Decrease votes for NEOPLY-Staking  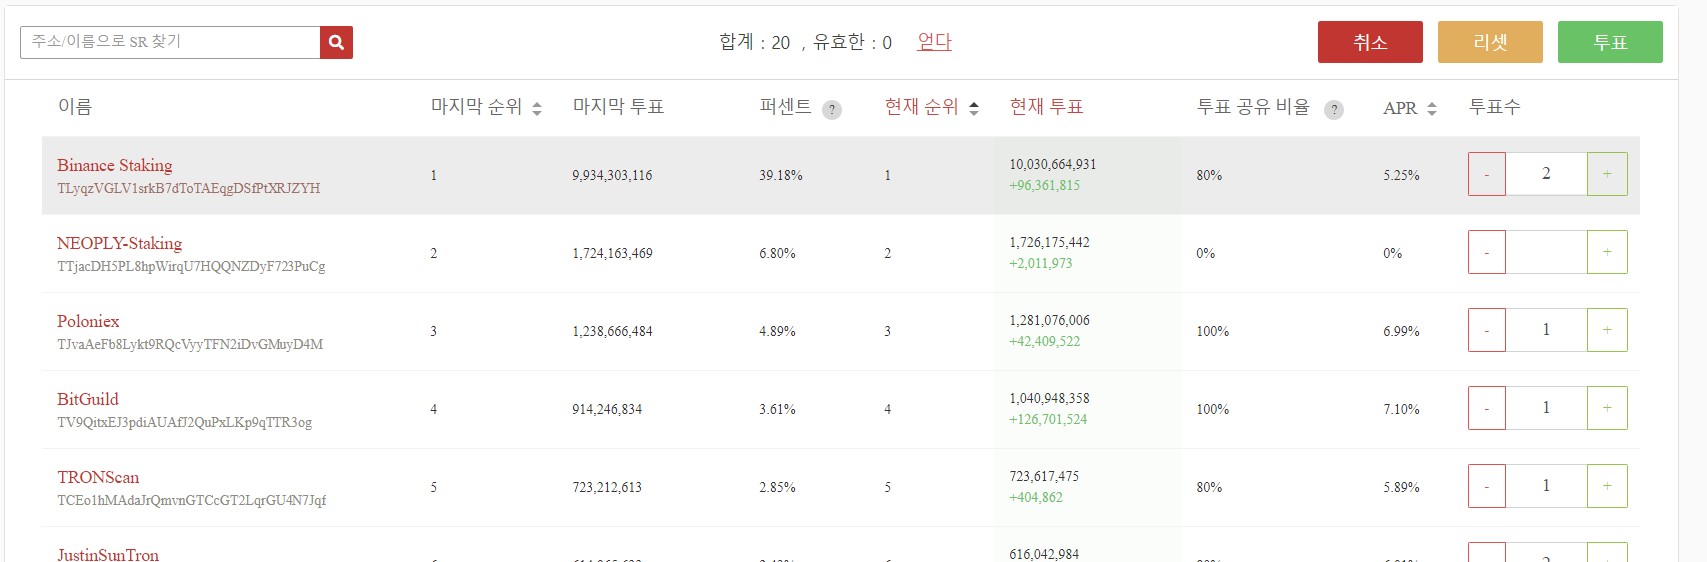click(x=1487, y=252)
